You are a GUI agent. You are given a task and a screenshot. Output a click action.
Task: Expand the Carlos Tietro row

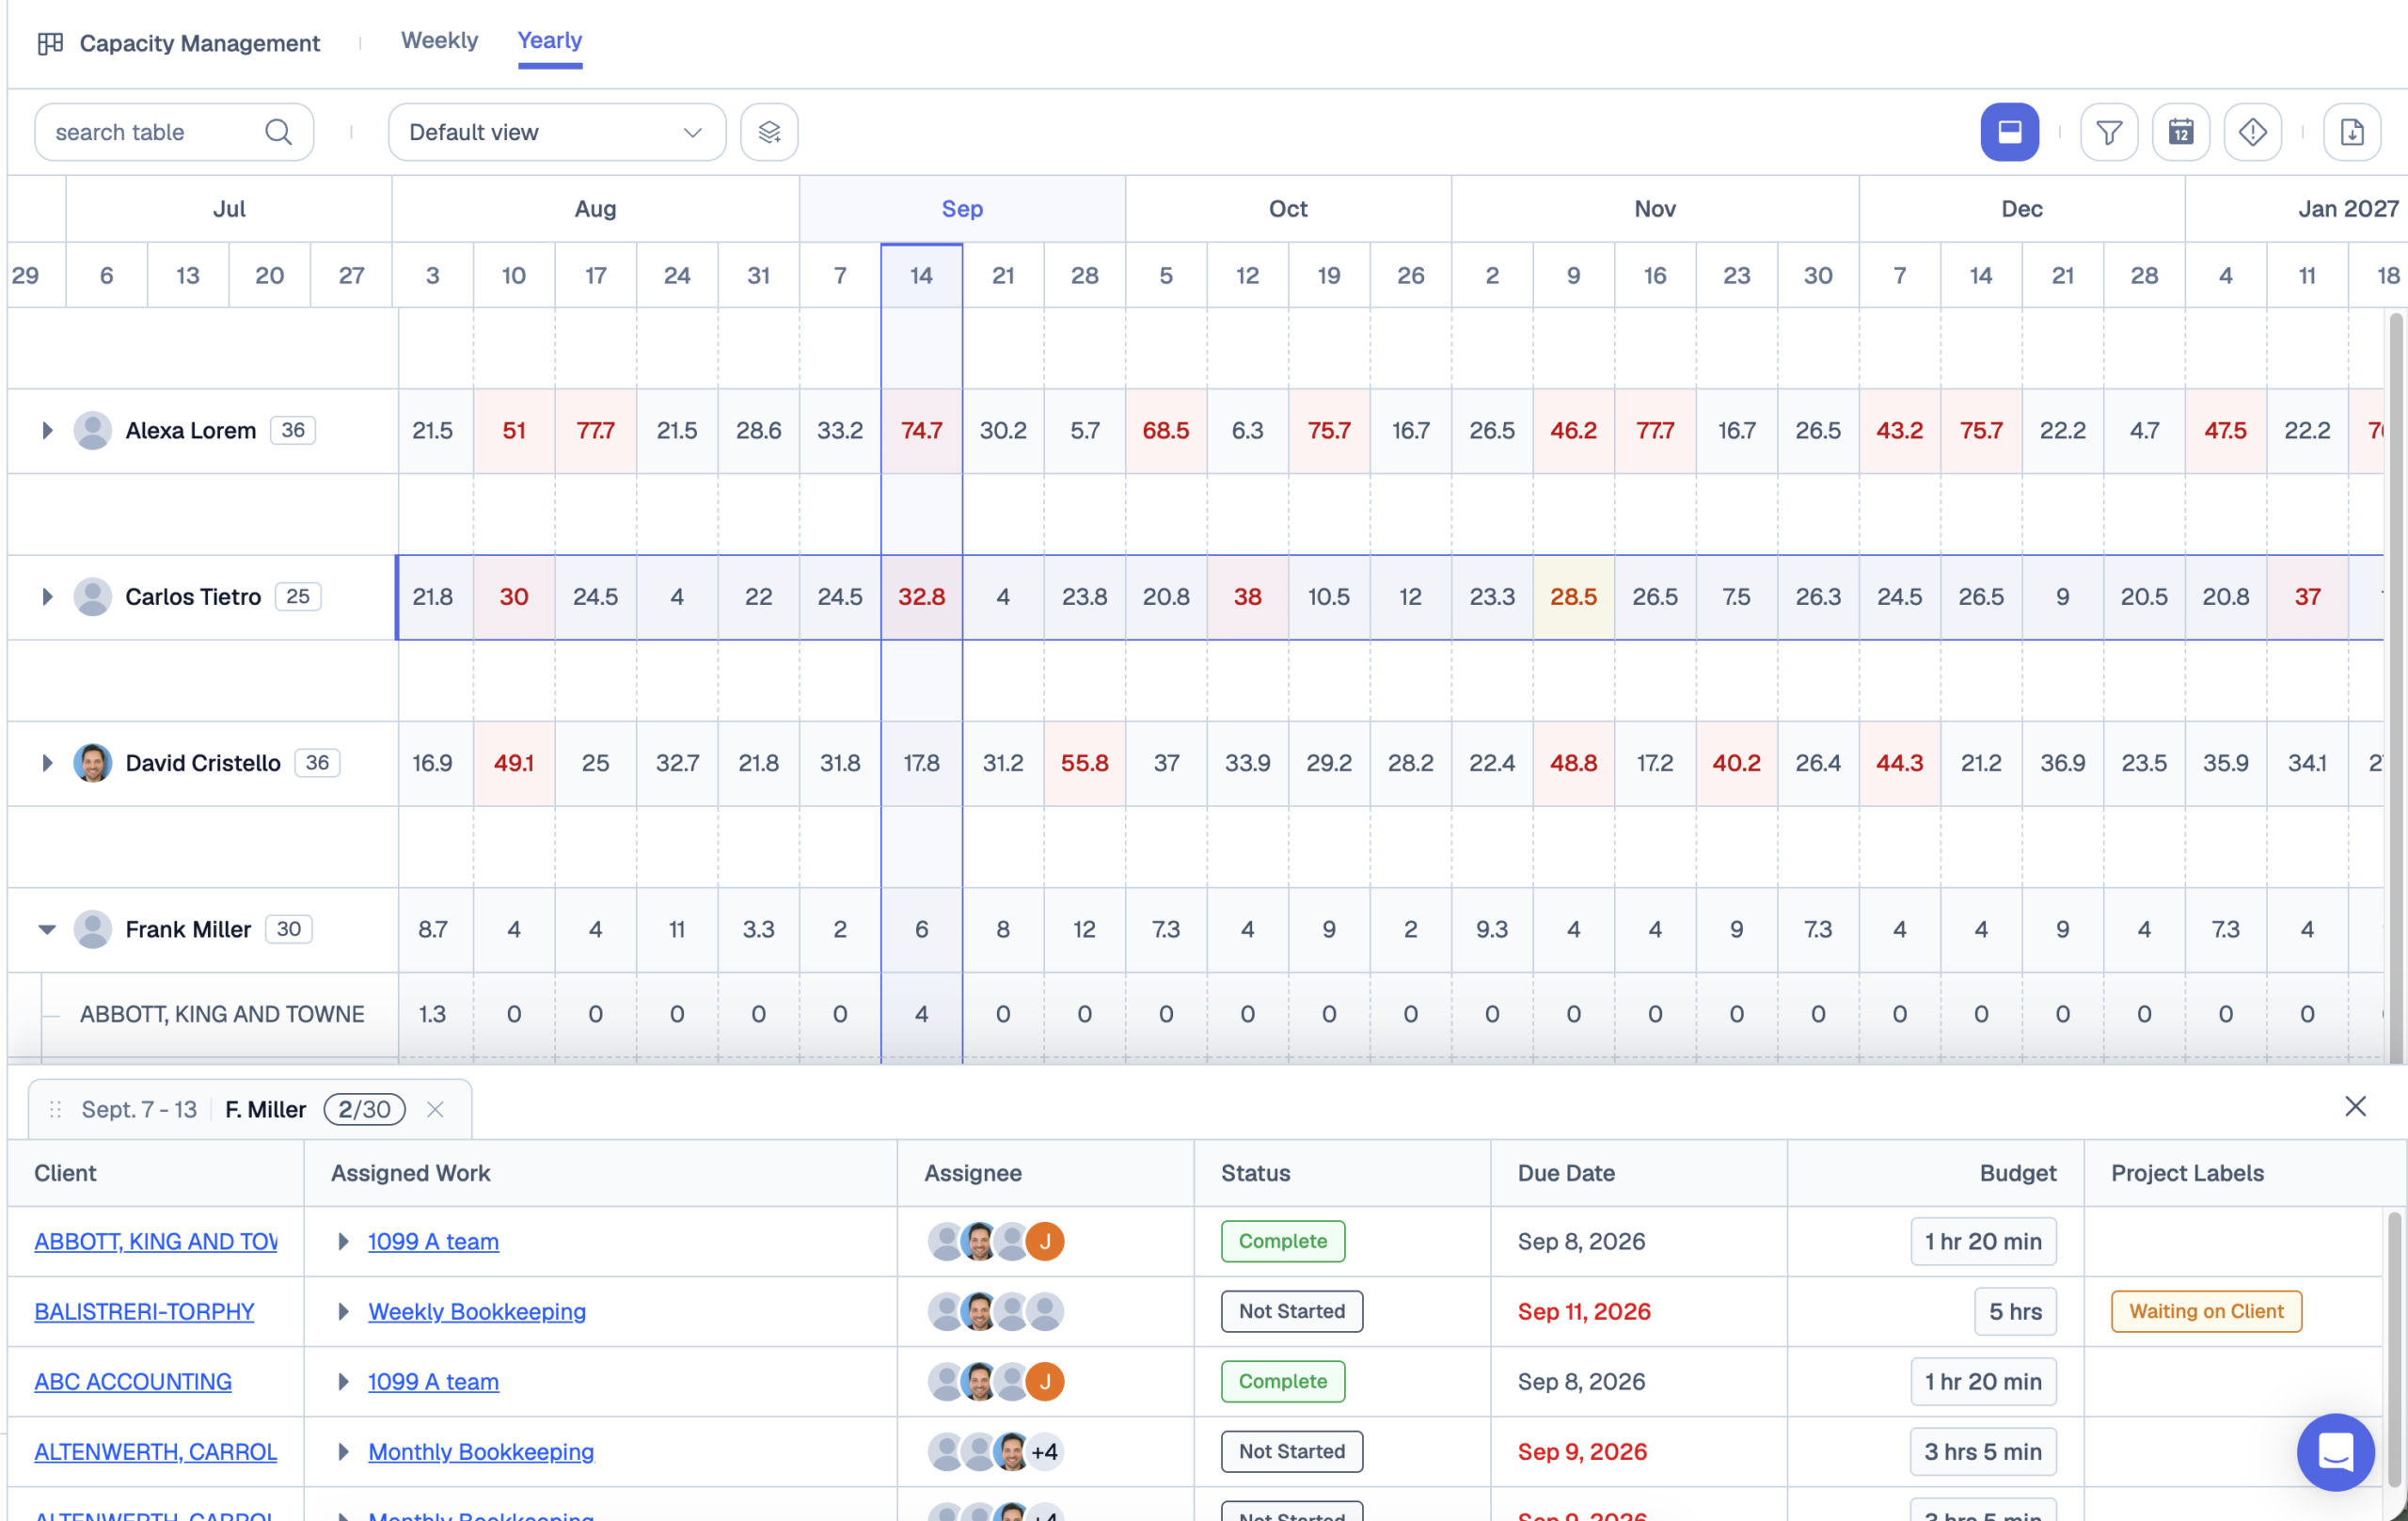pos(47,597)
